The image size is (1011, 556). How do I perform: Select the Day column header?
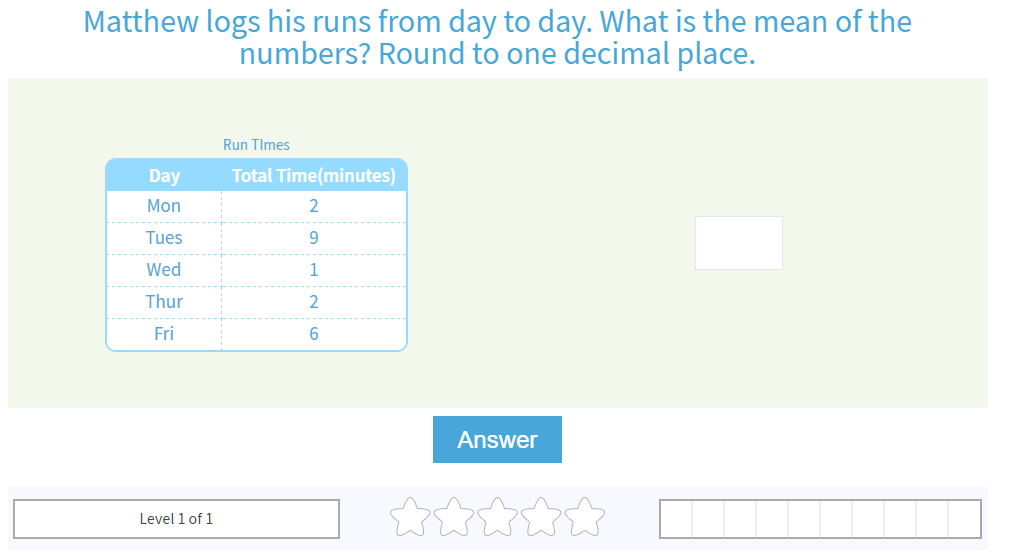click(164, 176)
